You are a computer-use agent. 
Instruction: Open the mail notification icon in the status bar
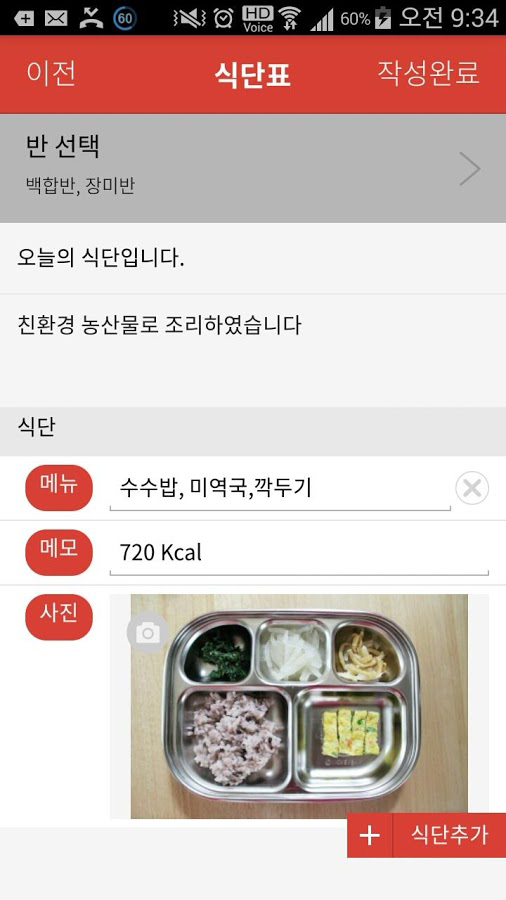tap(56, 18)
